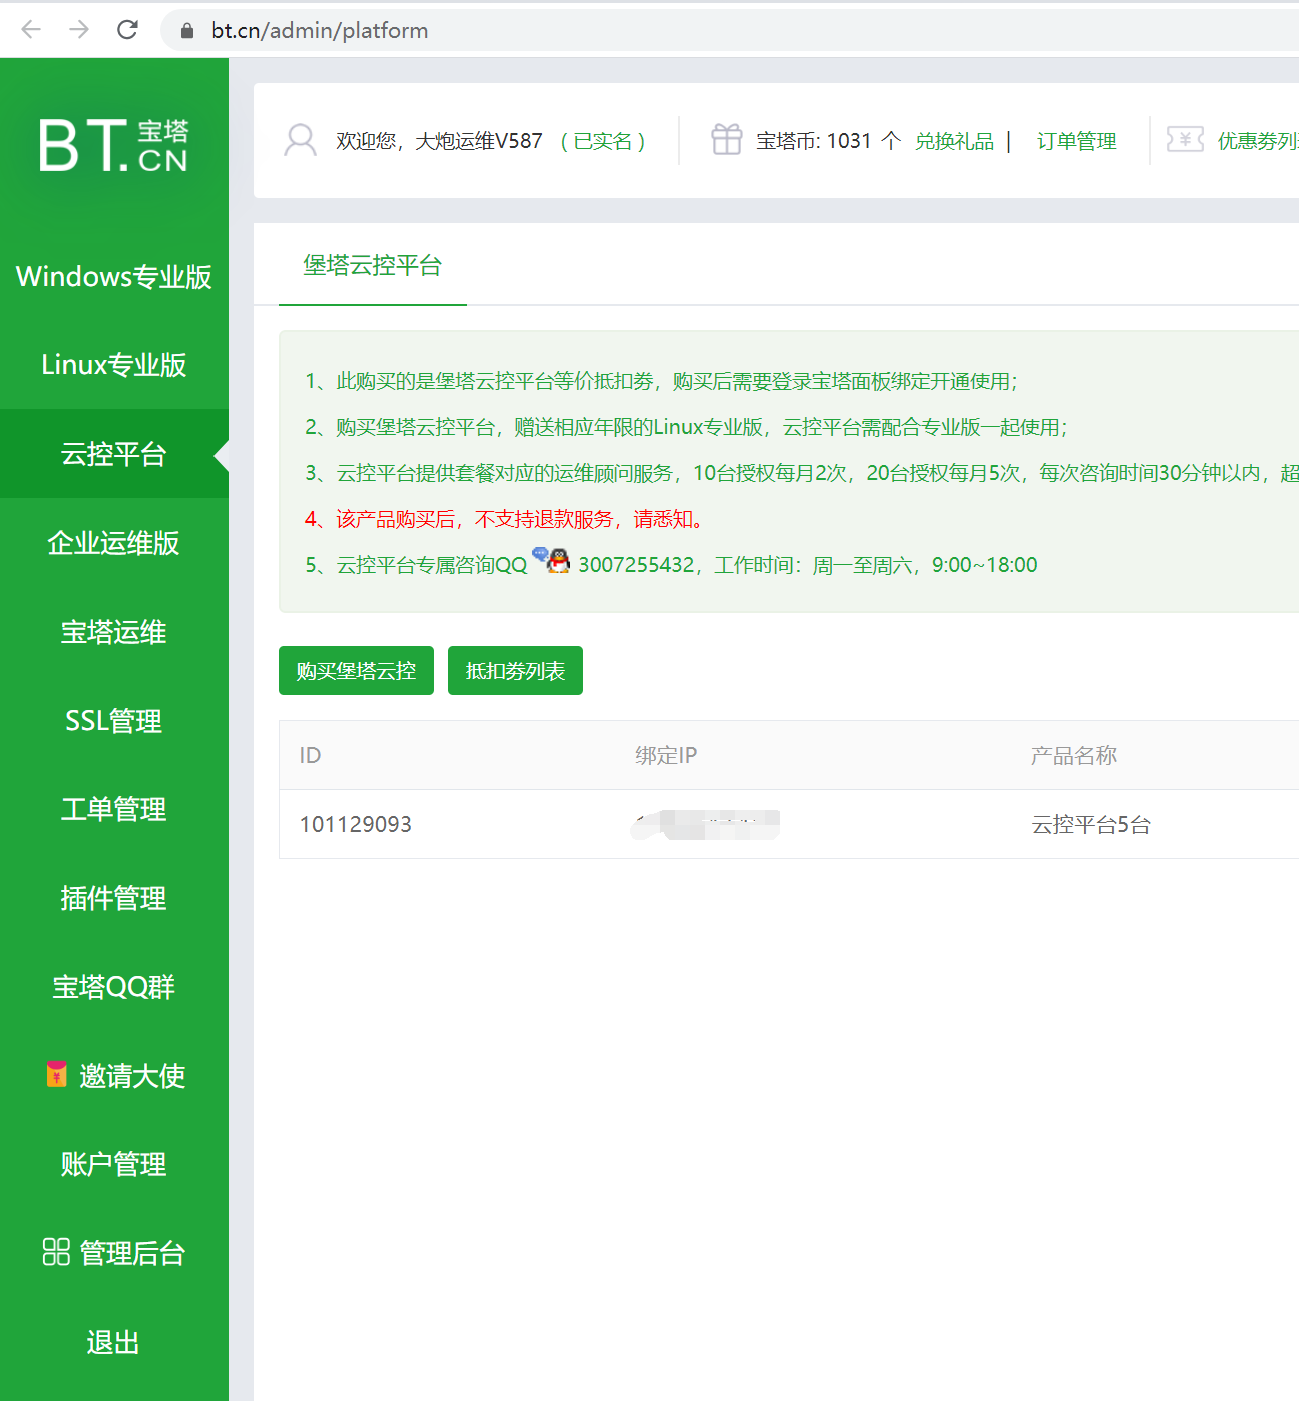Click the 抵扣券列表 button
This screenshot has width=1299, height=1401.
pos(515,671)
